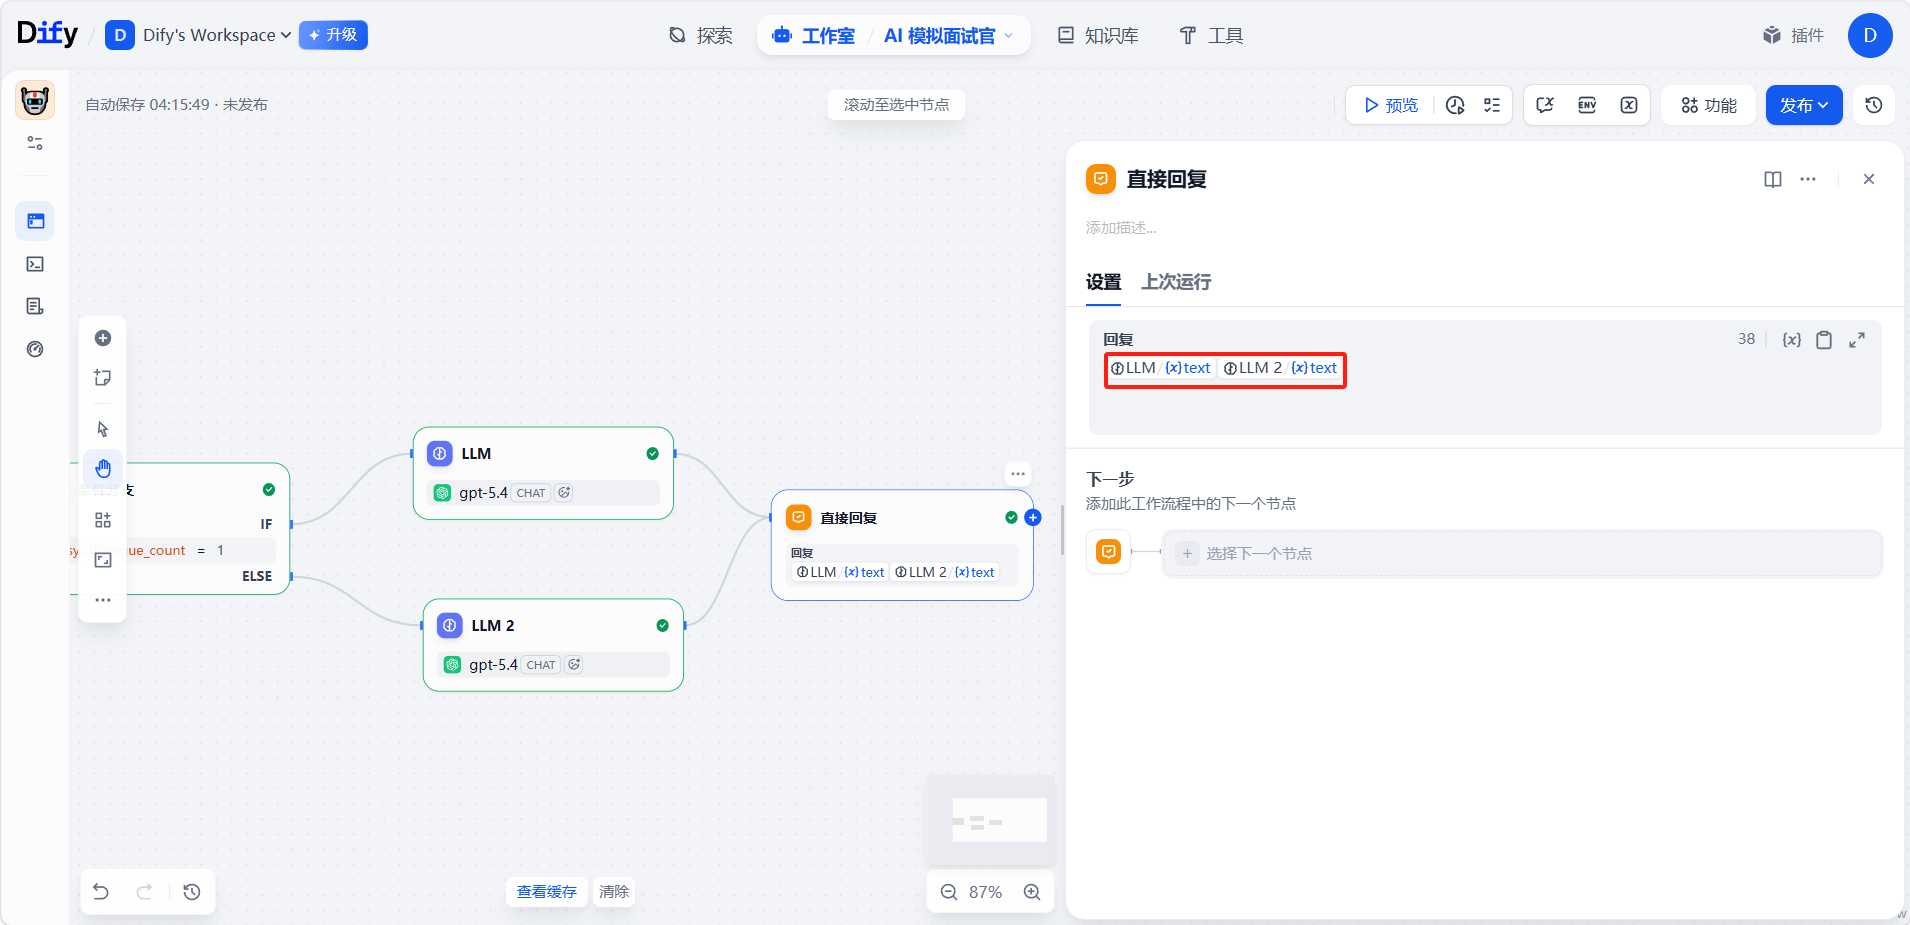This screenshot has width=1910, height=925.
Task: Select the pointer mode tool
Action: pyautogui.click(x=103, y=429)
